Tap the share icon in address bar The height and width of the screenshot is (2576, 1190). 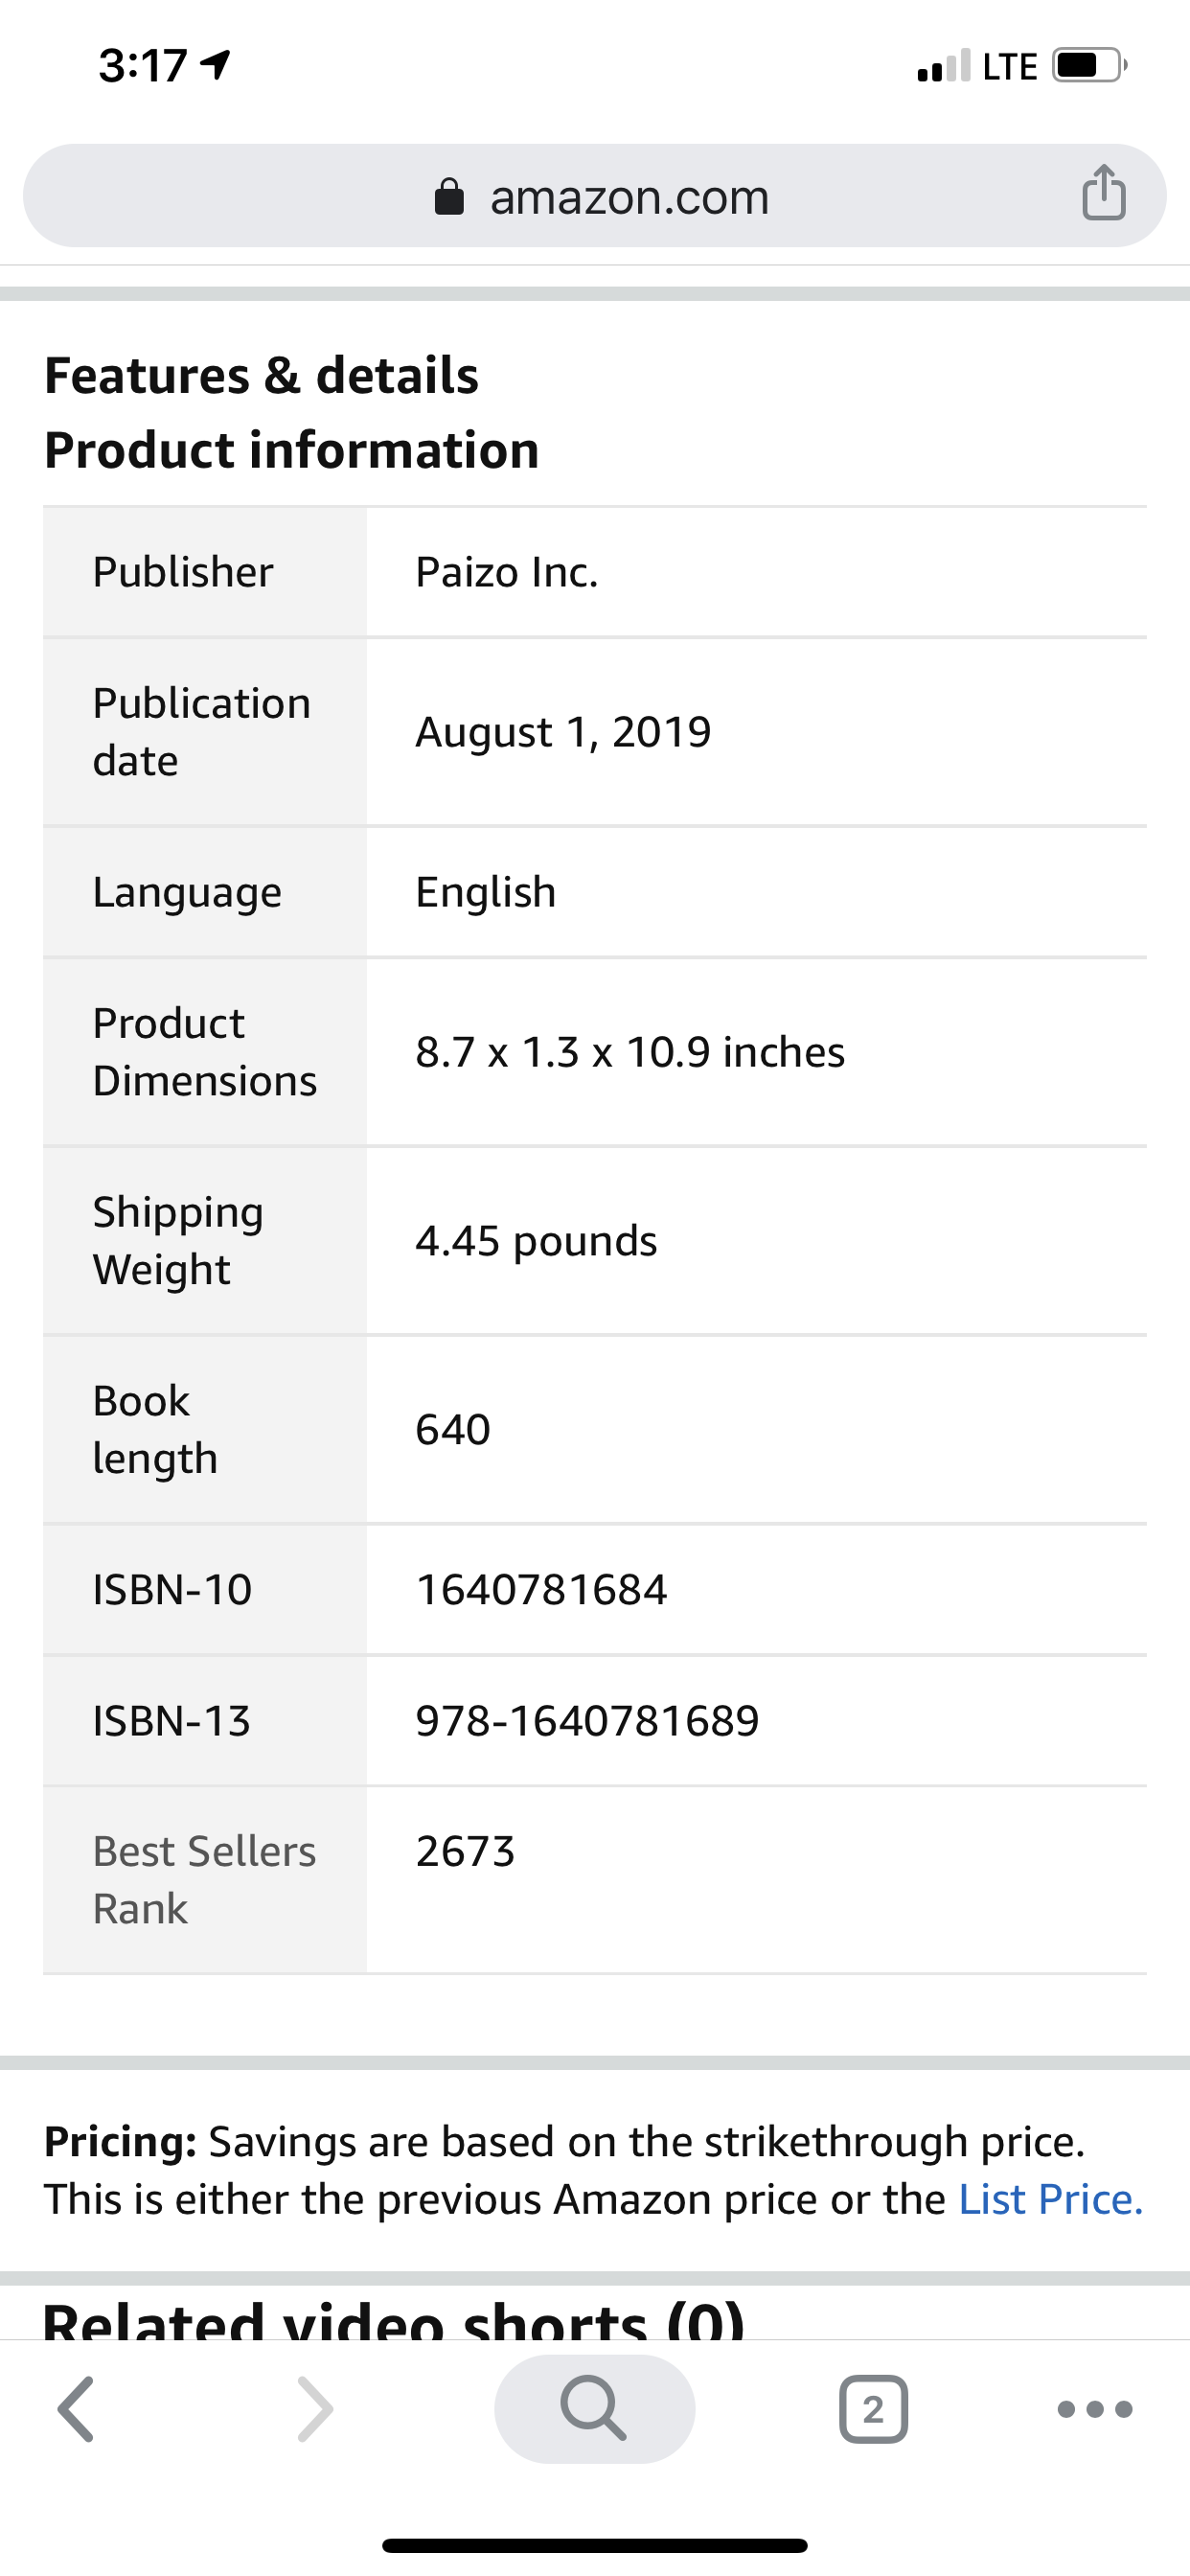coord(1103,192)
